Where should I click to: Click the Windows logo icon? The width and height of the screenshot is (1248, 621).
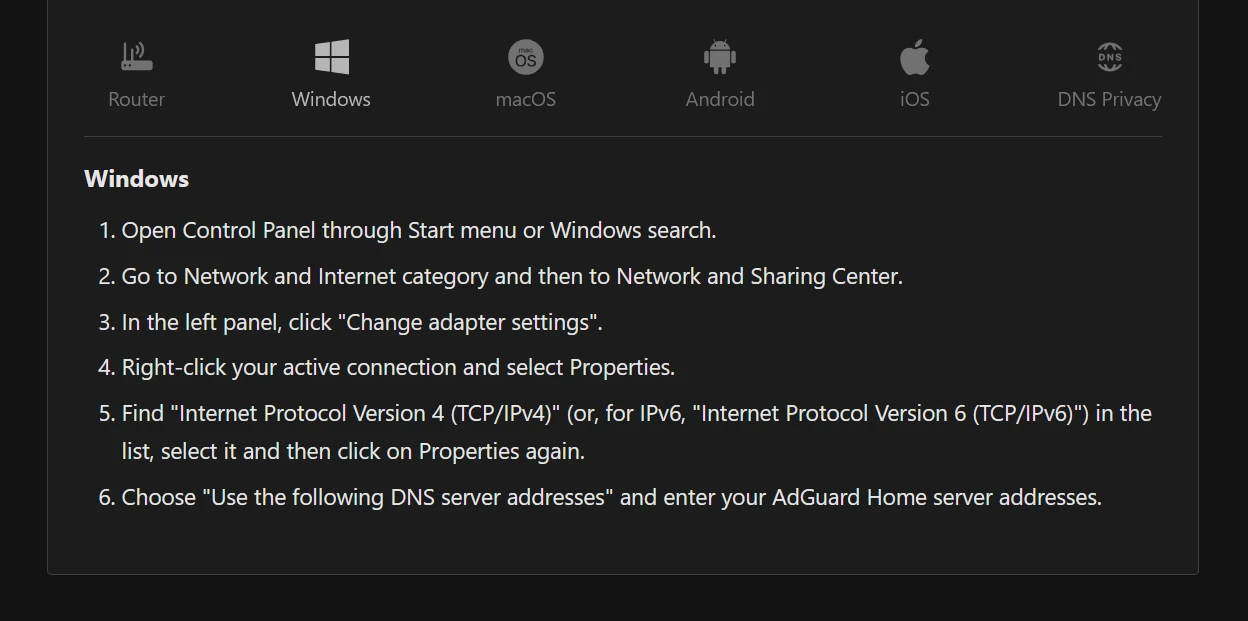point(331,55)
